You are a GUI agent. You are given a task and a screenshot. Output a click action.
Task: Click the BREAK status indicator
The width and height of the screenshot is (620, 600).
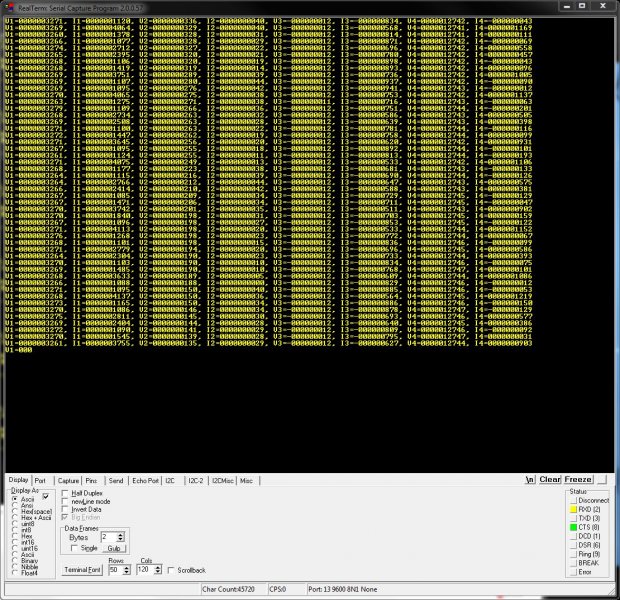tap(571, 563)
